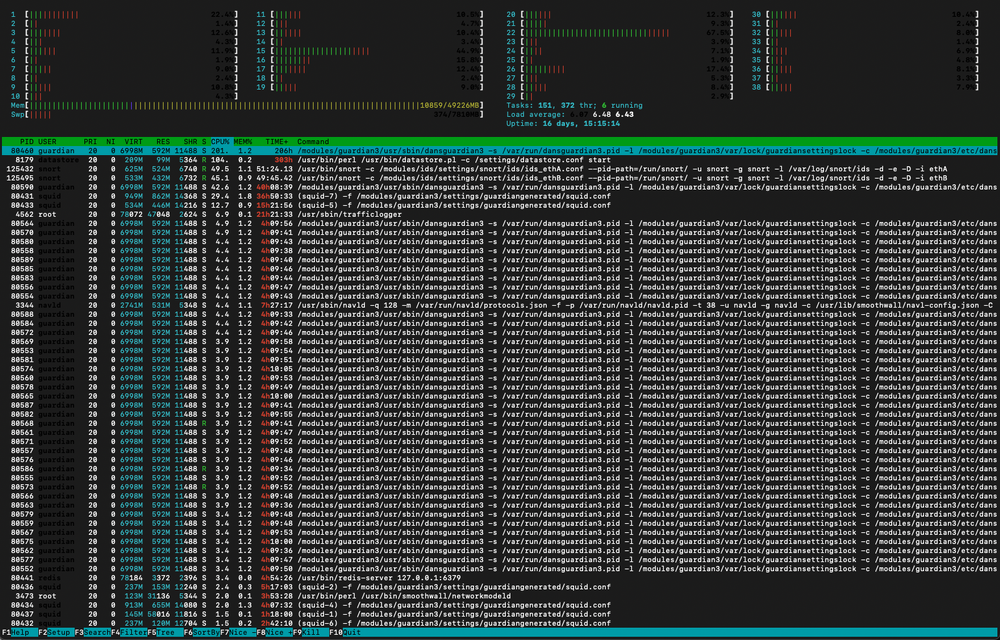
Task: Click the Command column header
Action: pyautogui.click(x=313, y=142)
